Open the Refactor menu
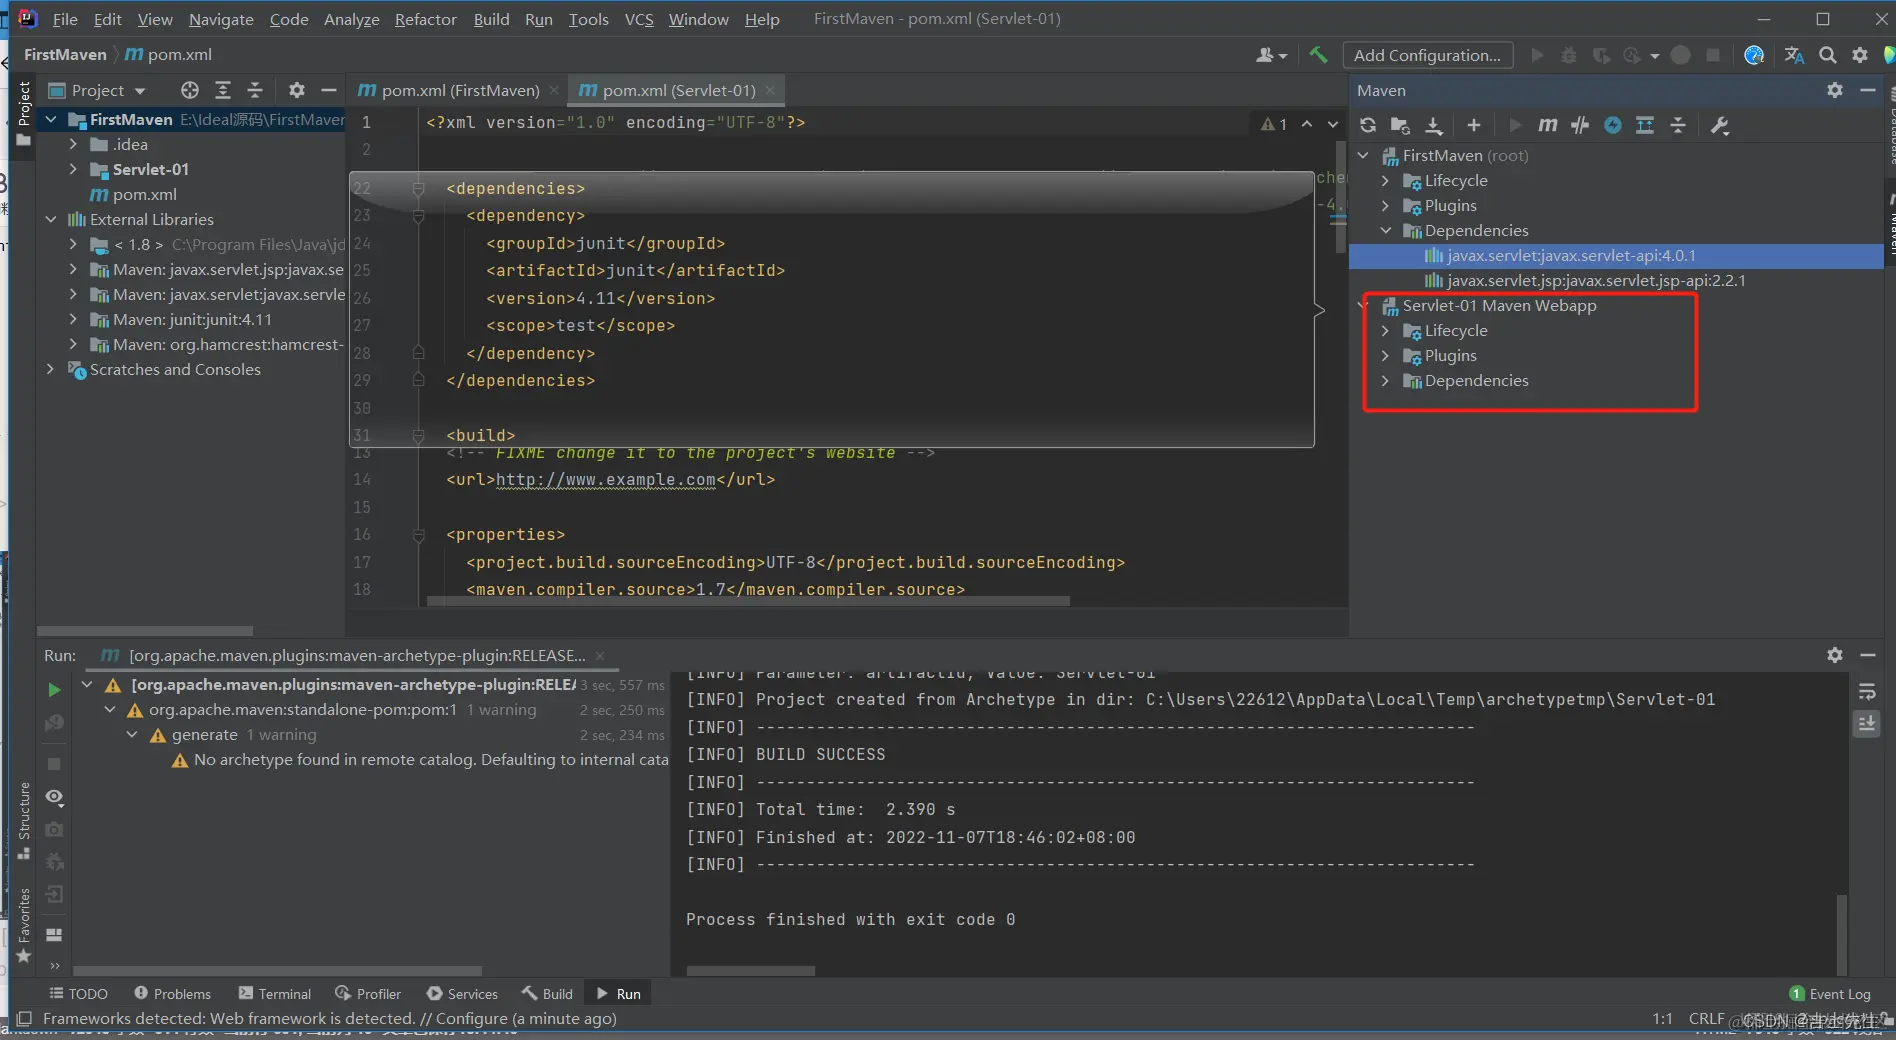The width and height of the screenshot is (1896, 1040). pyautogui.click(x=425, y=19)
